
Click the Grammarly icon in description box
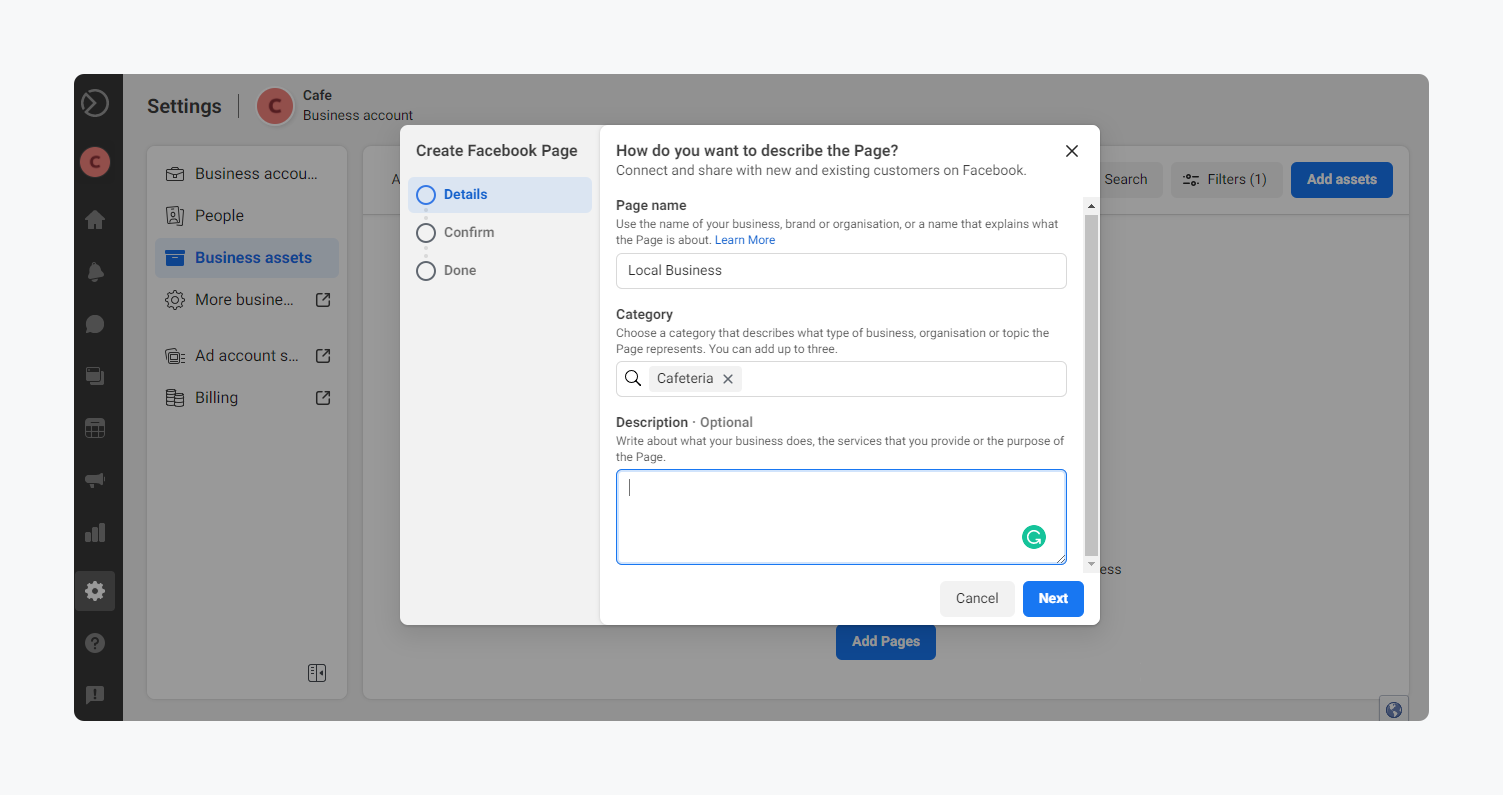click(x=1033, y=537)
